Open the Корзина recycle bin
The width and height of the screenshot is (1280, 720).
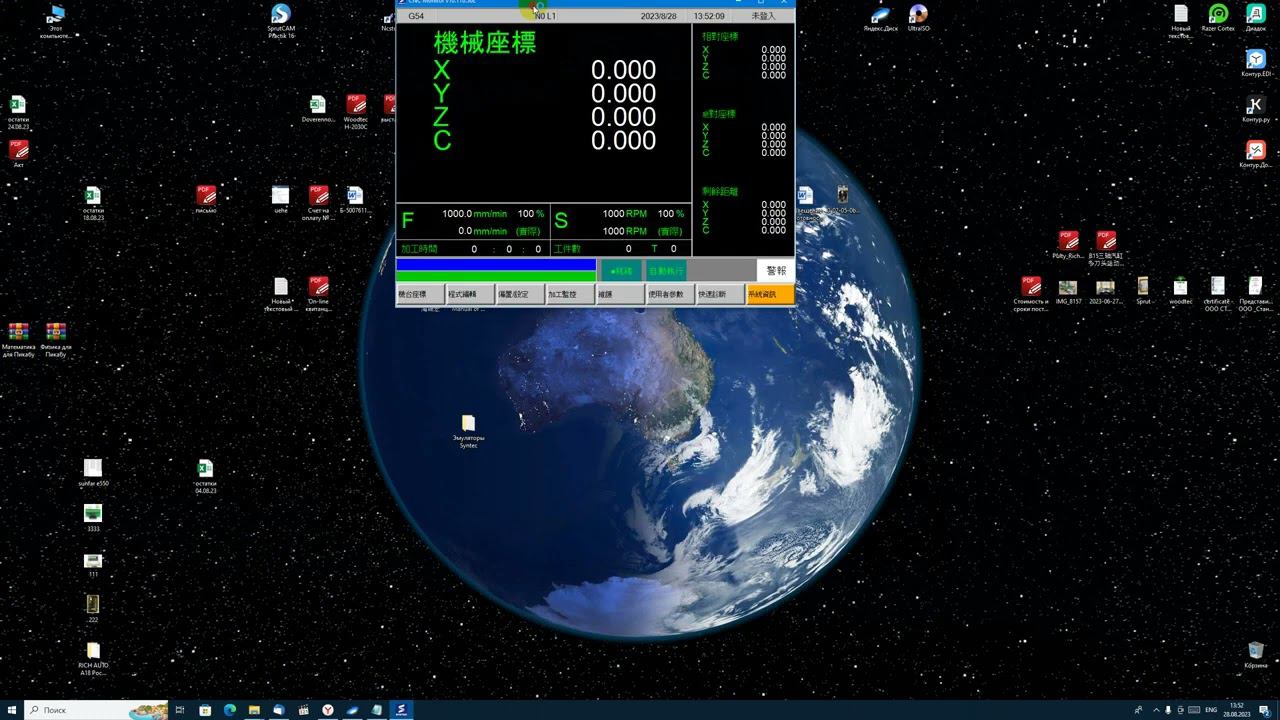pyautogui.click(x=1256, y=655)
